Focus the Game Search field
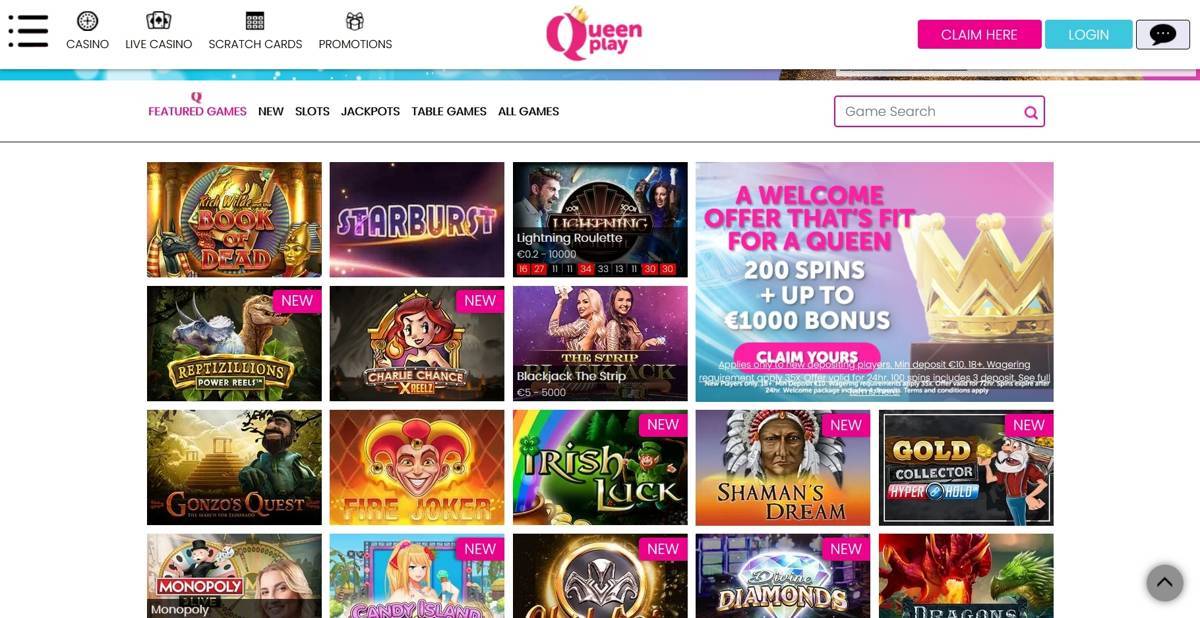This screenshot has width=1200, height=618. [x=939, y=111]
